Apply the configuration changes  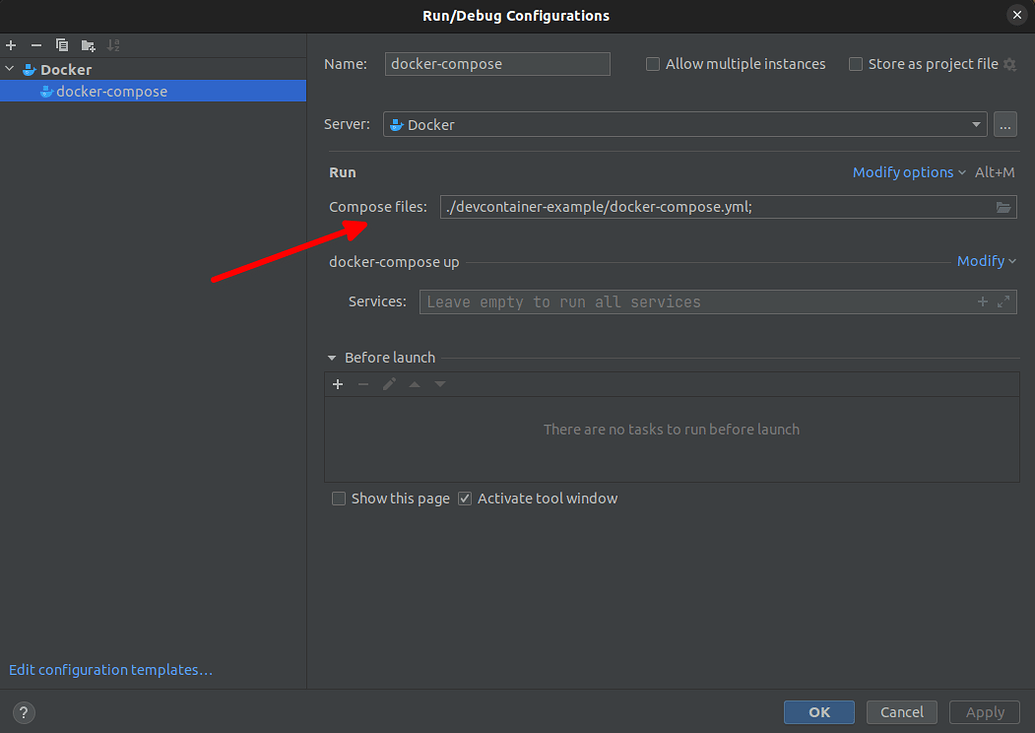point(984,712)
